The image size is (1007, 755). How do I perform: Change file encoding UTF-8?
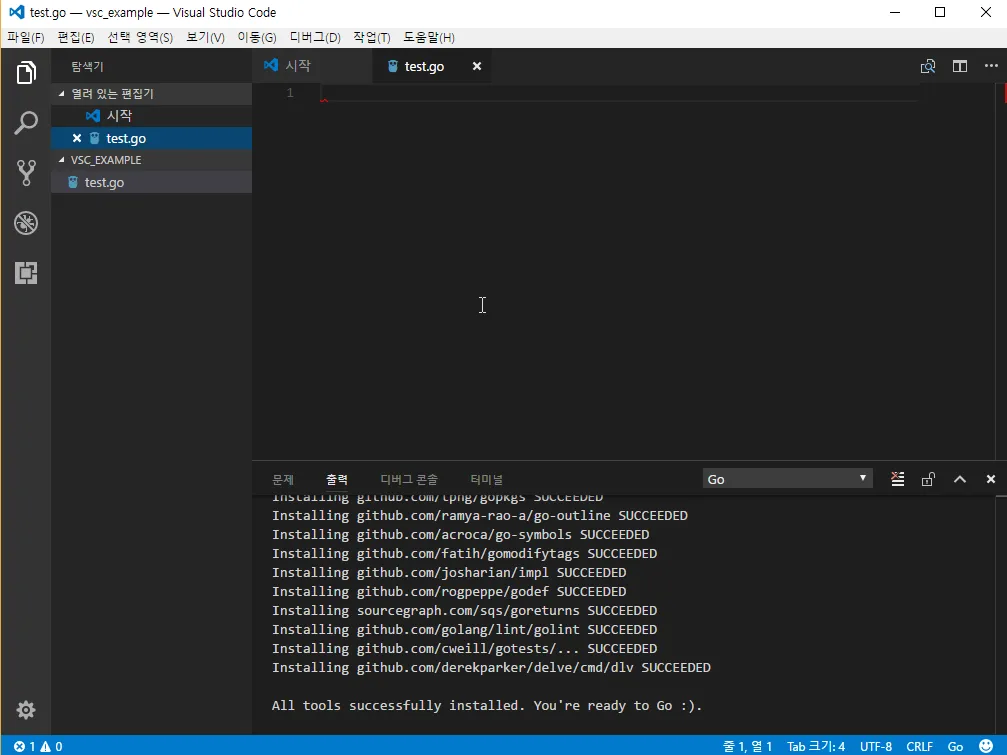(875, 747)
